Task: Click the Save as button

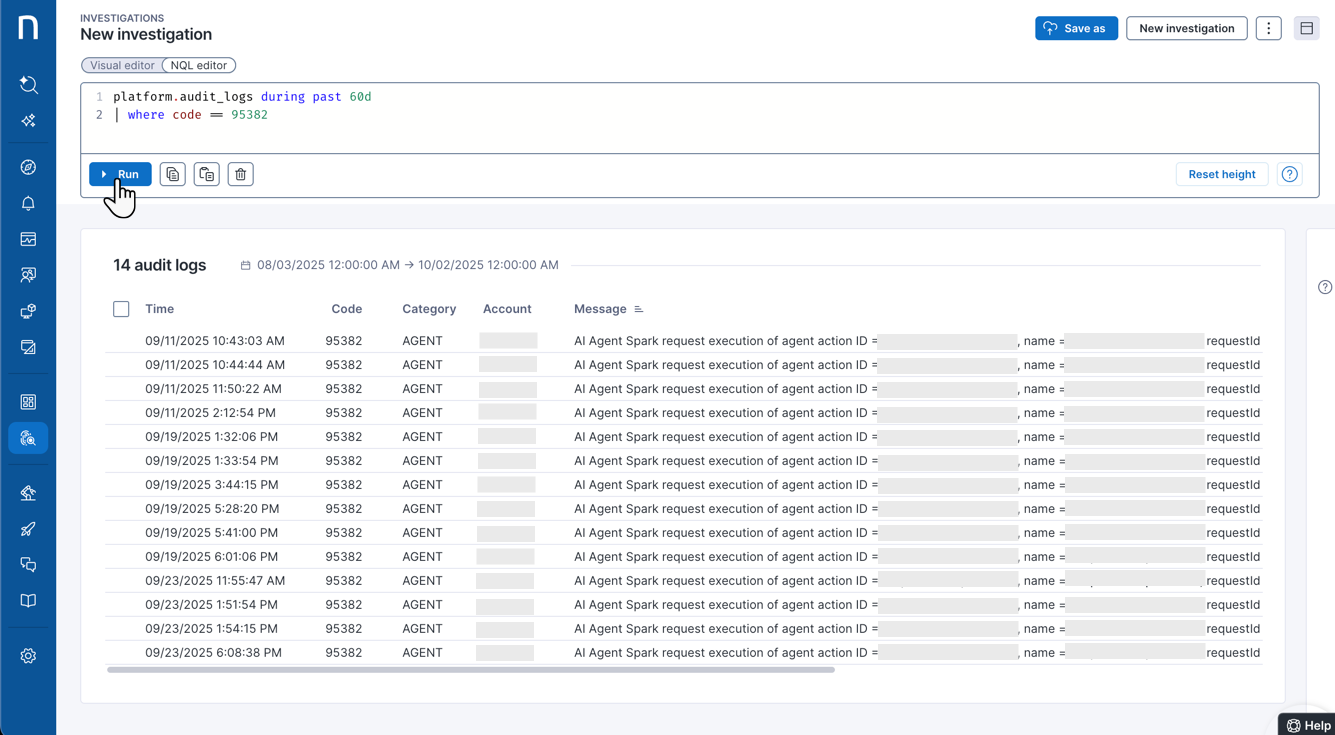Action: tap(1076, 28)
